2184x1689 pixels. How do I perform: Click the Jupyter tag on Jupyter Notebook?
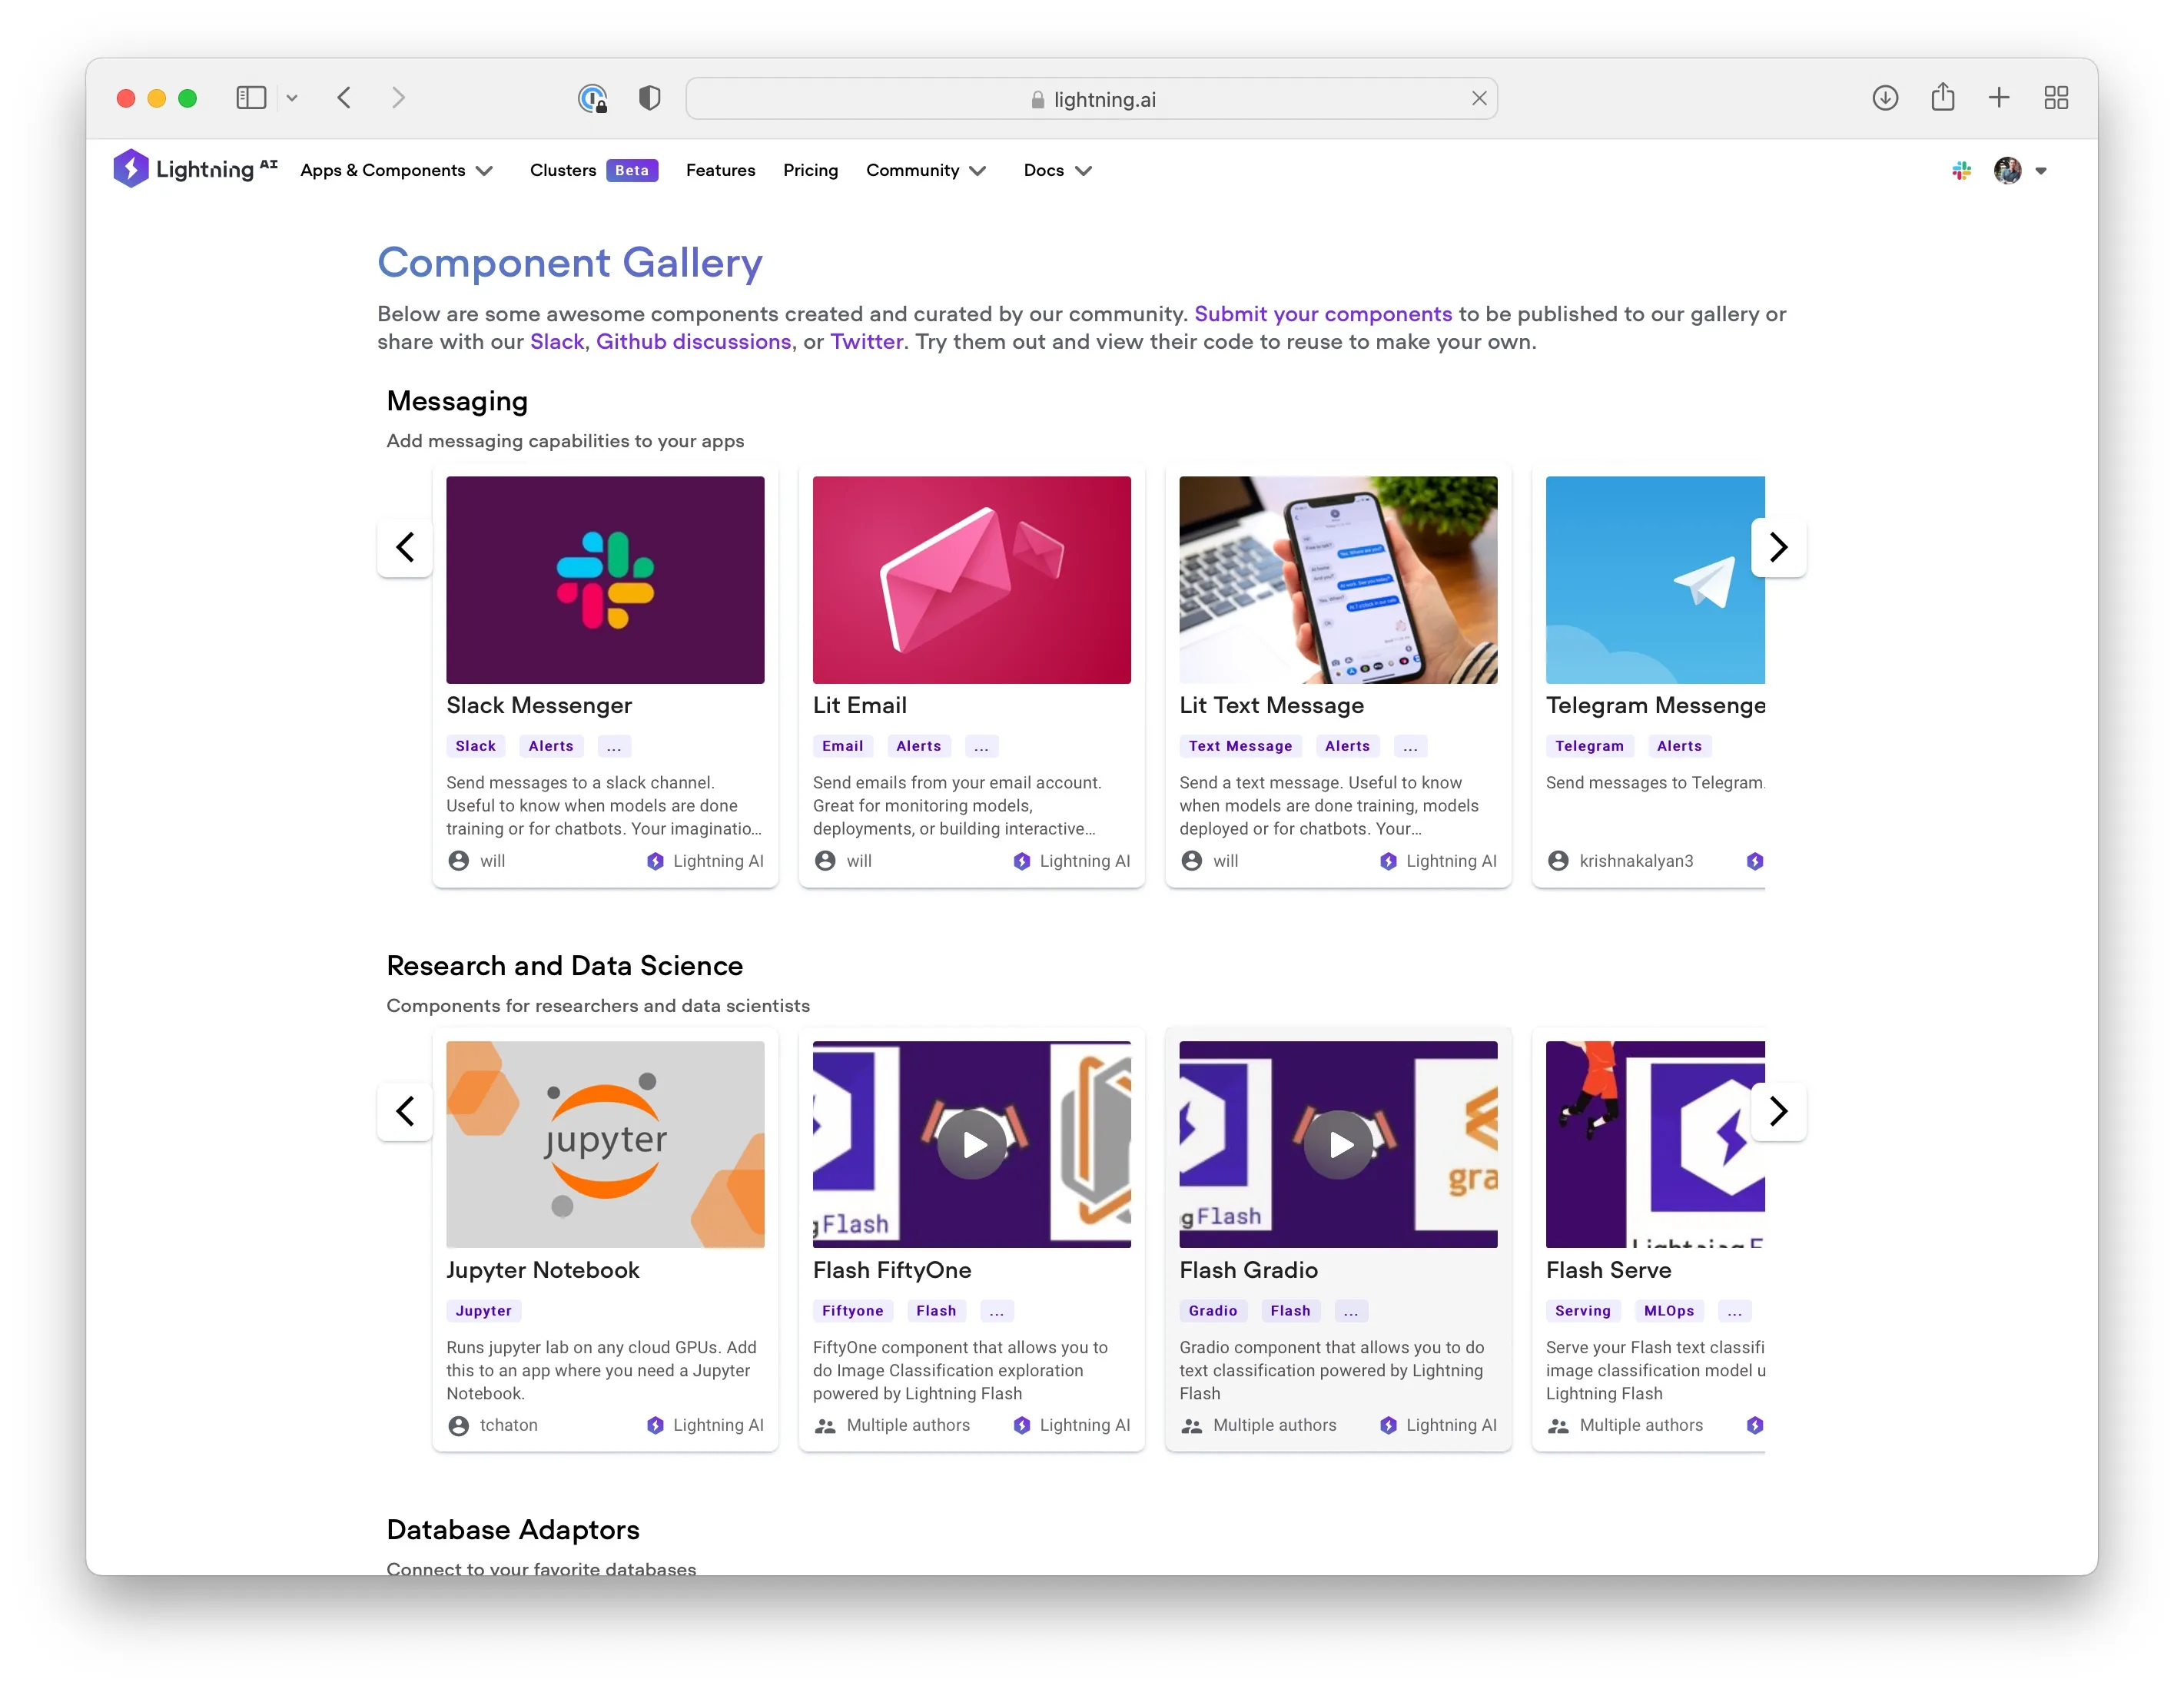coord(483,1311)
